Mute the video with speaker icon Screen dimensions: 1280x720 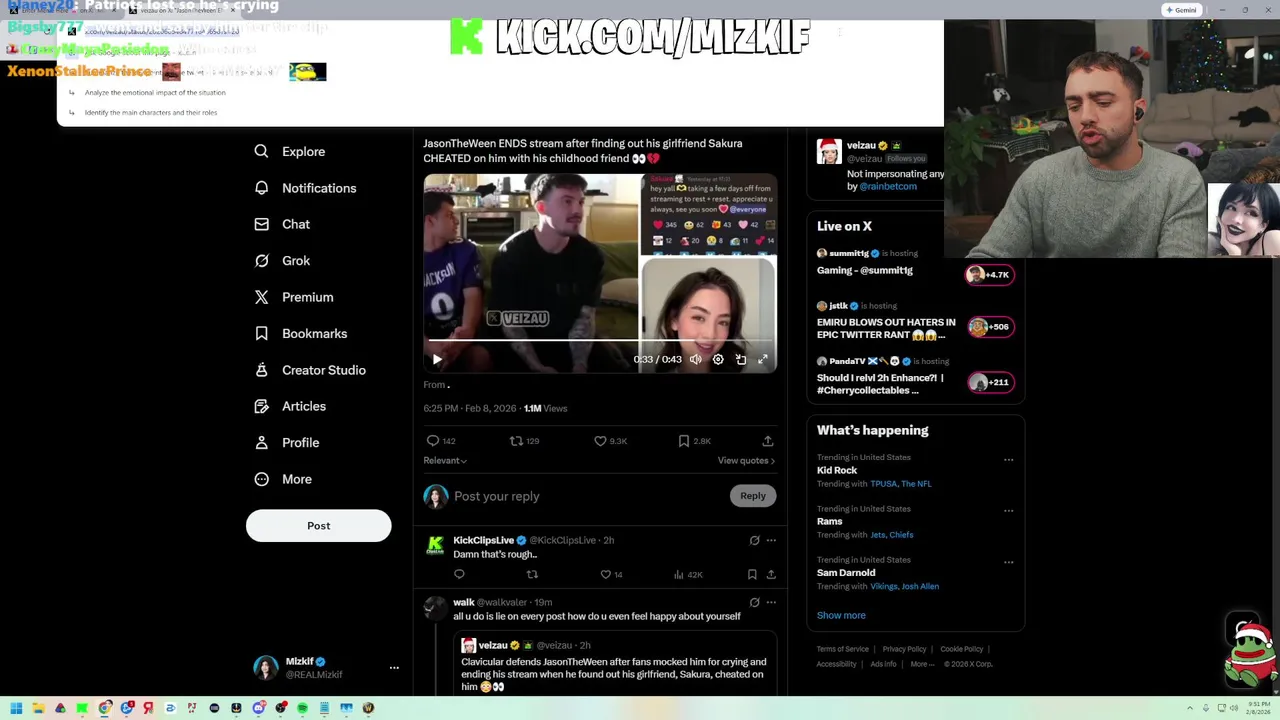point(696,359)
